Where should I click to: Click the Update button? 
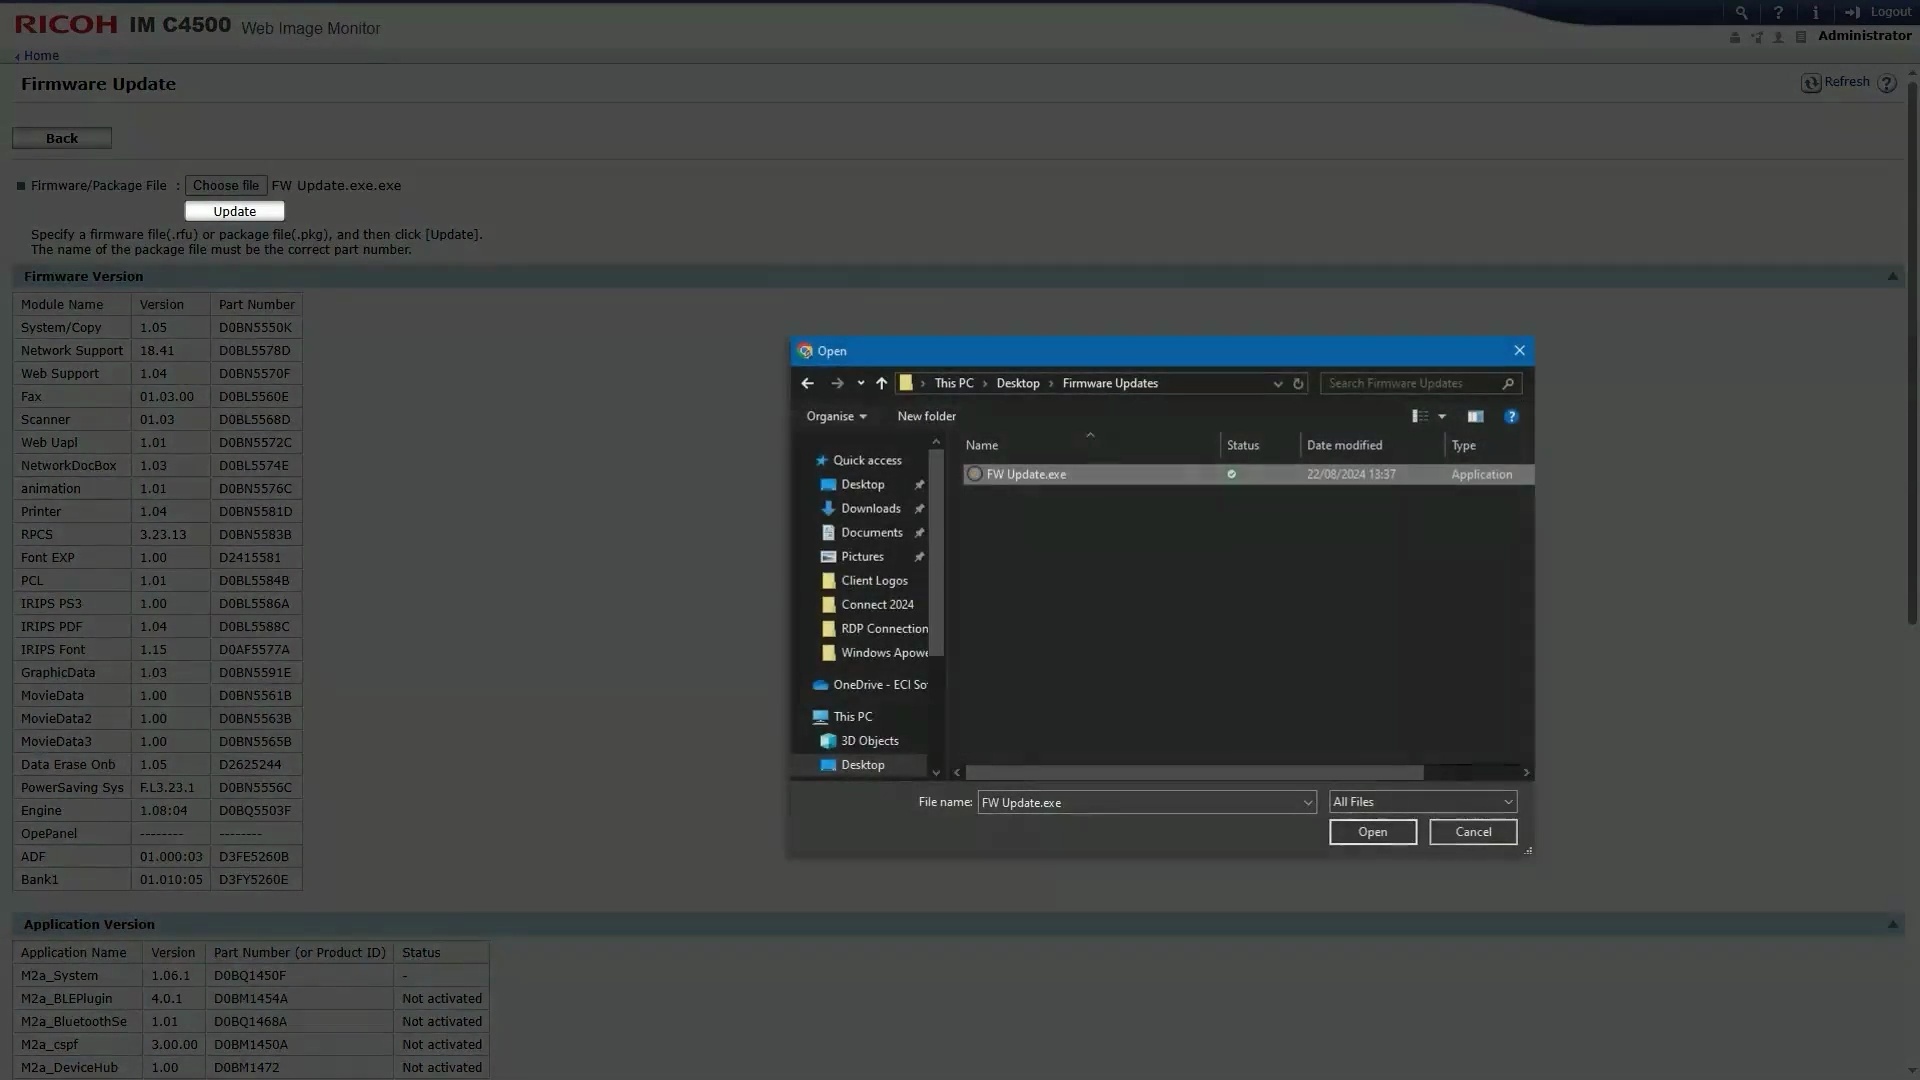click(235, 211)
